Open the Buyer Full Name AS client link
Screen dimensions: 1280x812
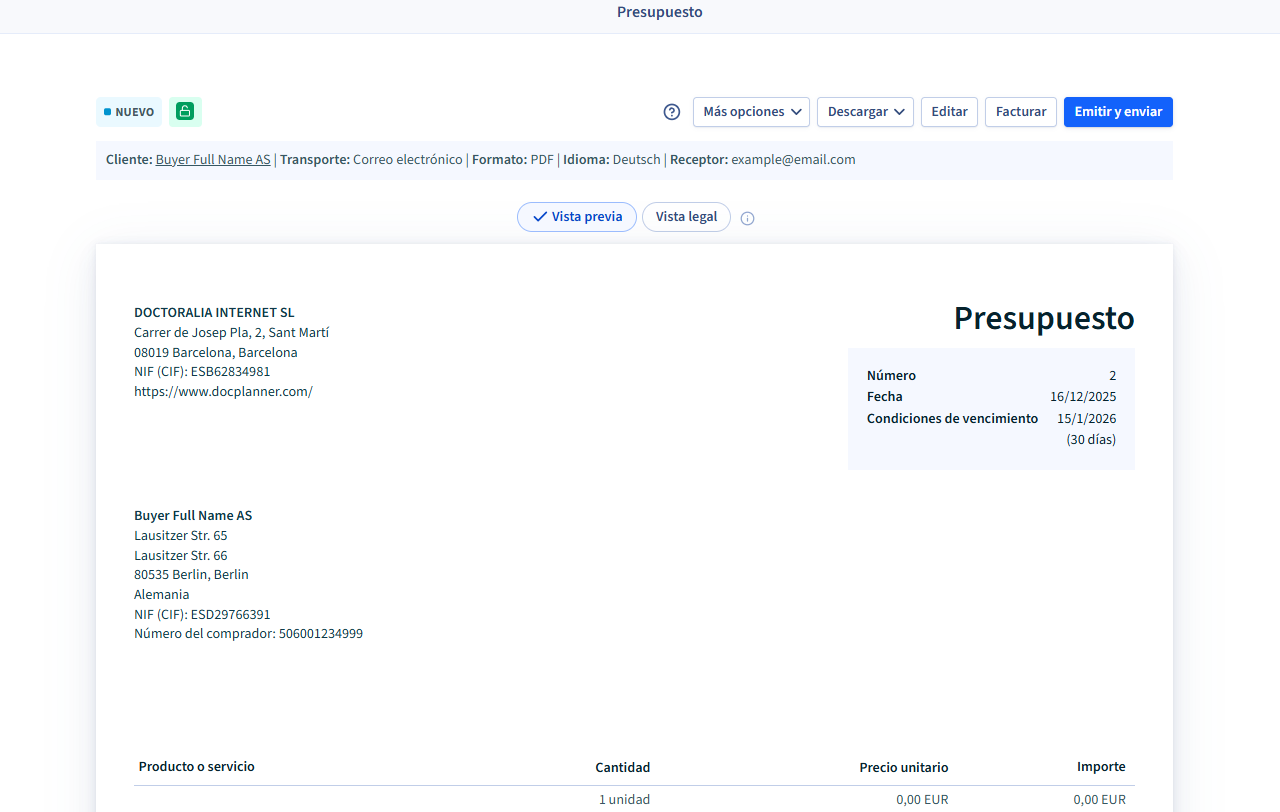(212, 159)
